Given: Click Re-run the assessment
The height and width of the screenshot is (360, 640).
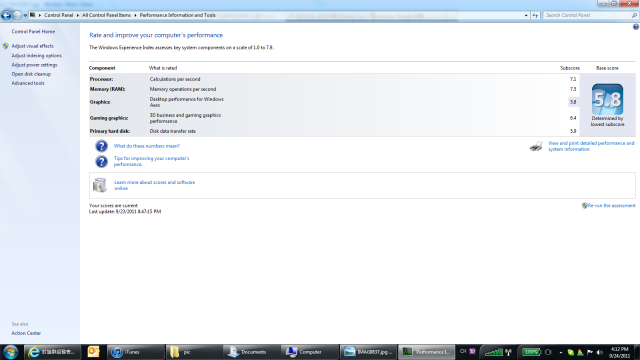Looking at the screenshot, I should tap(611, 206).
